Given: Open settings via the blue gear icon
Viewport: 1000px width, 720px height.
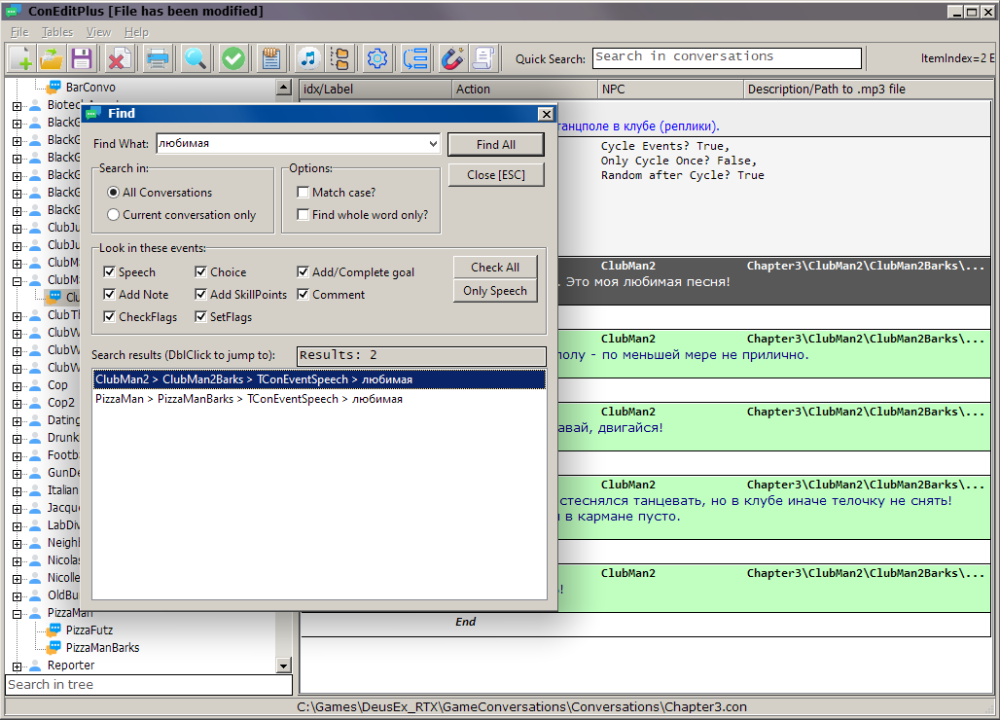Looking at the screenshot, I should (x=377, y=59).
